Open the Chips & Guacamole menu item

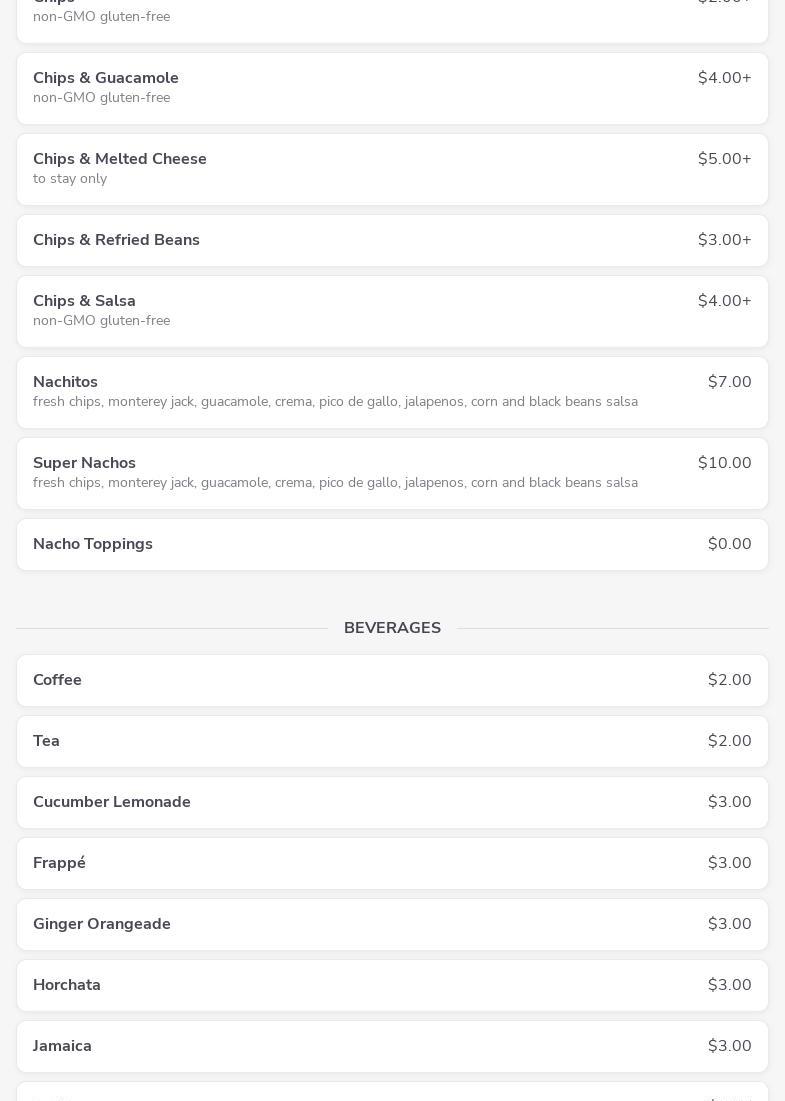pyautogui.click(x=106, y=78)
